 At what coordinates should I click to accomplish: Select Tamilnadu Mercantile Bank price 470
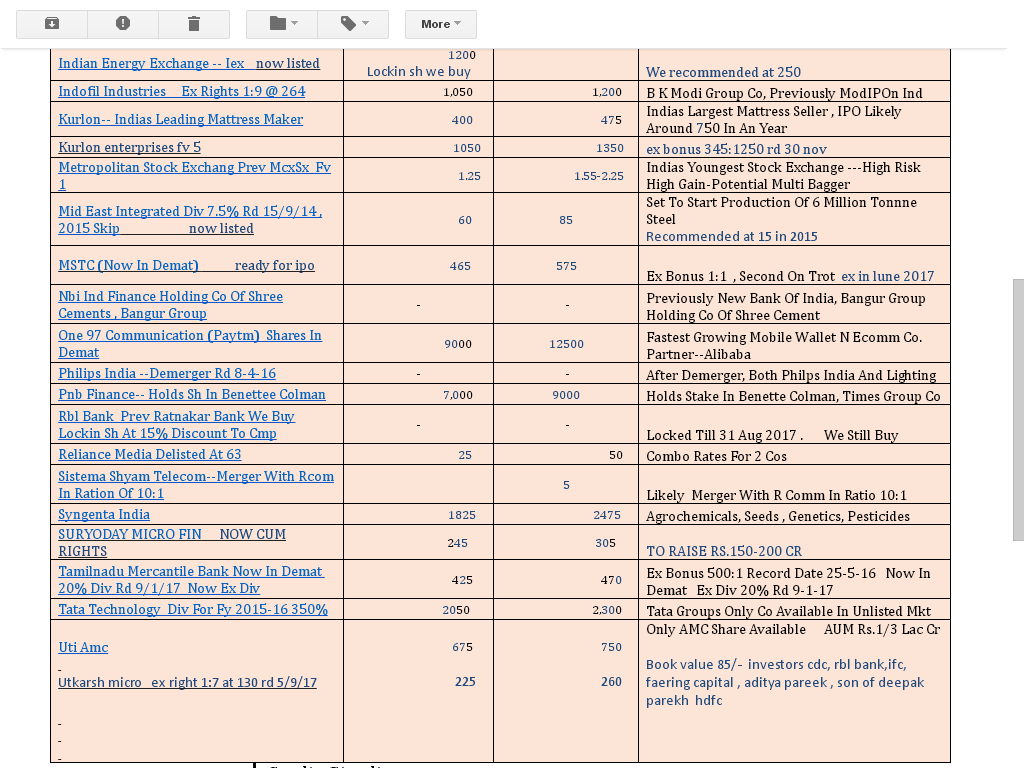coord(611,580)
